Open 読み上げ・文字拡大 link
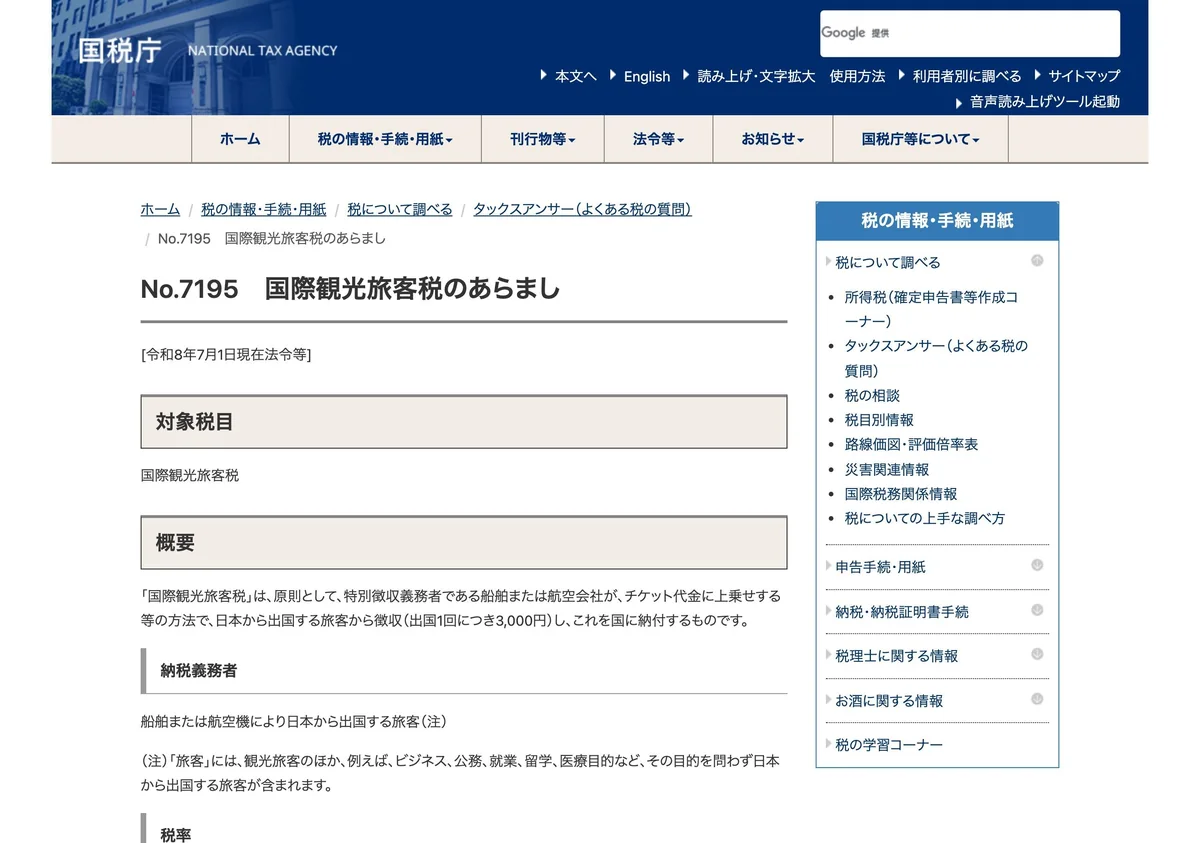The width and height of the screenshot is (1200, 843). [756, 76]
